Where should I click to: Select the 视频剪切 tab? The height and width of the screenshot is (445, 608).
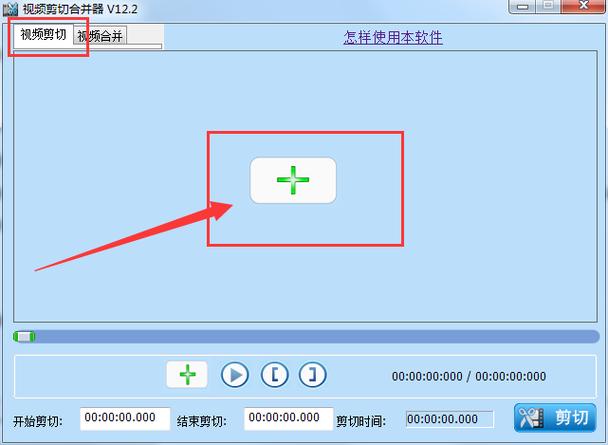(x=43, y=35)
